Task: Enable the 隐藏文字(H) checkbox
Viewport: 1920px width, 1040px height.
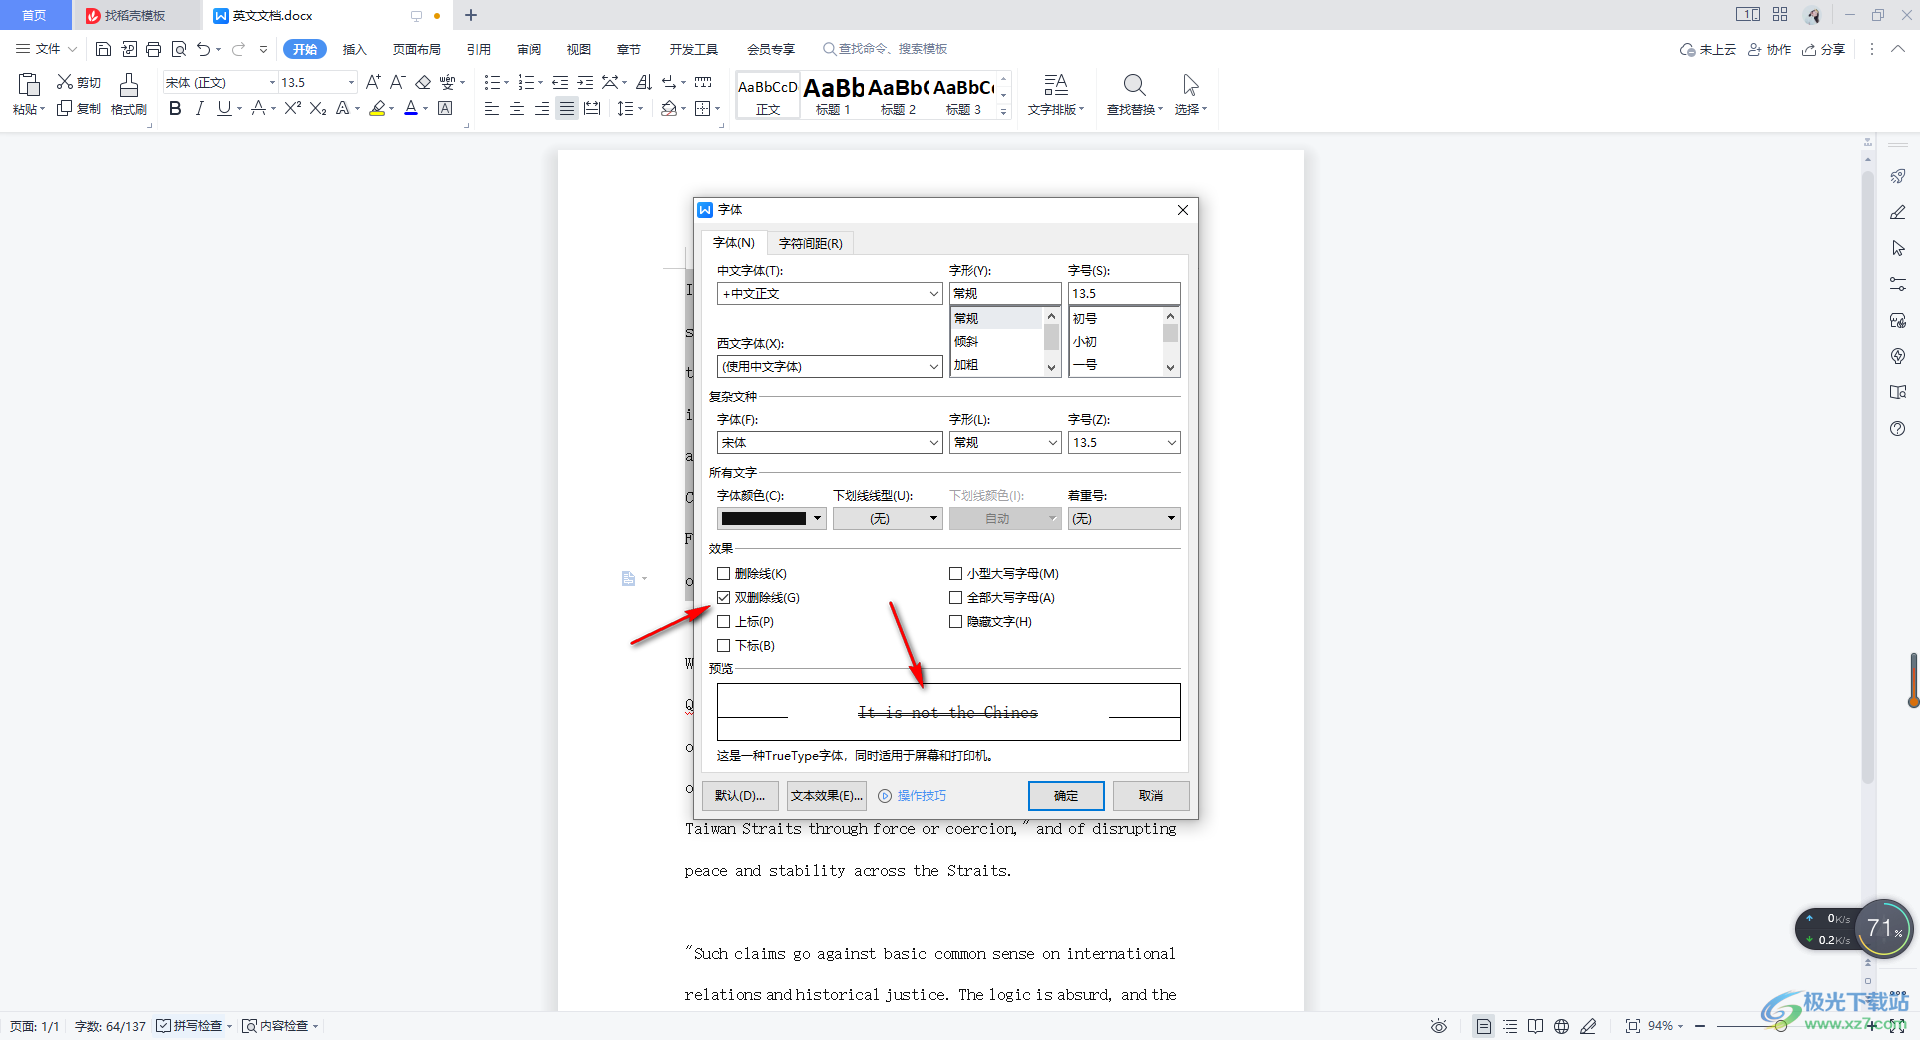Action: pos(955,622)
